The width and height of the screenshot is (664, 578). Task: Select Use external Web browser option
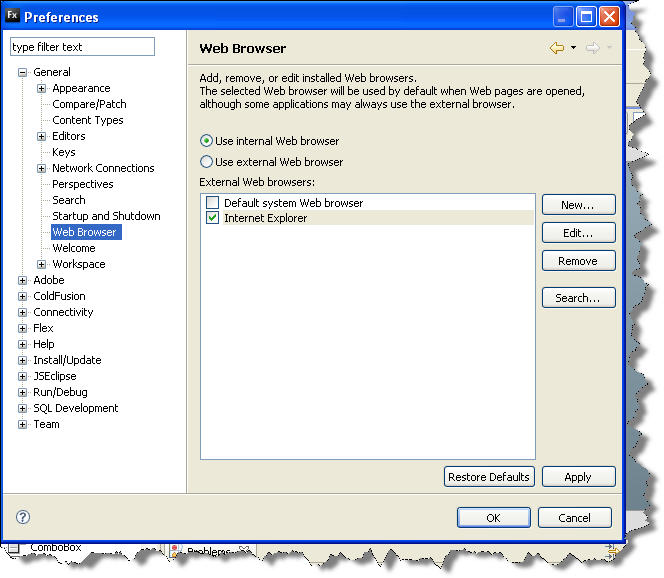[207, 161]
